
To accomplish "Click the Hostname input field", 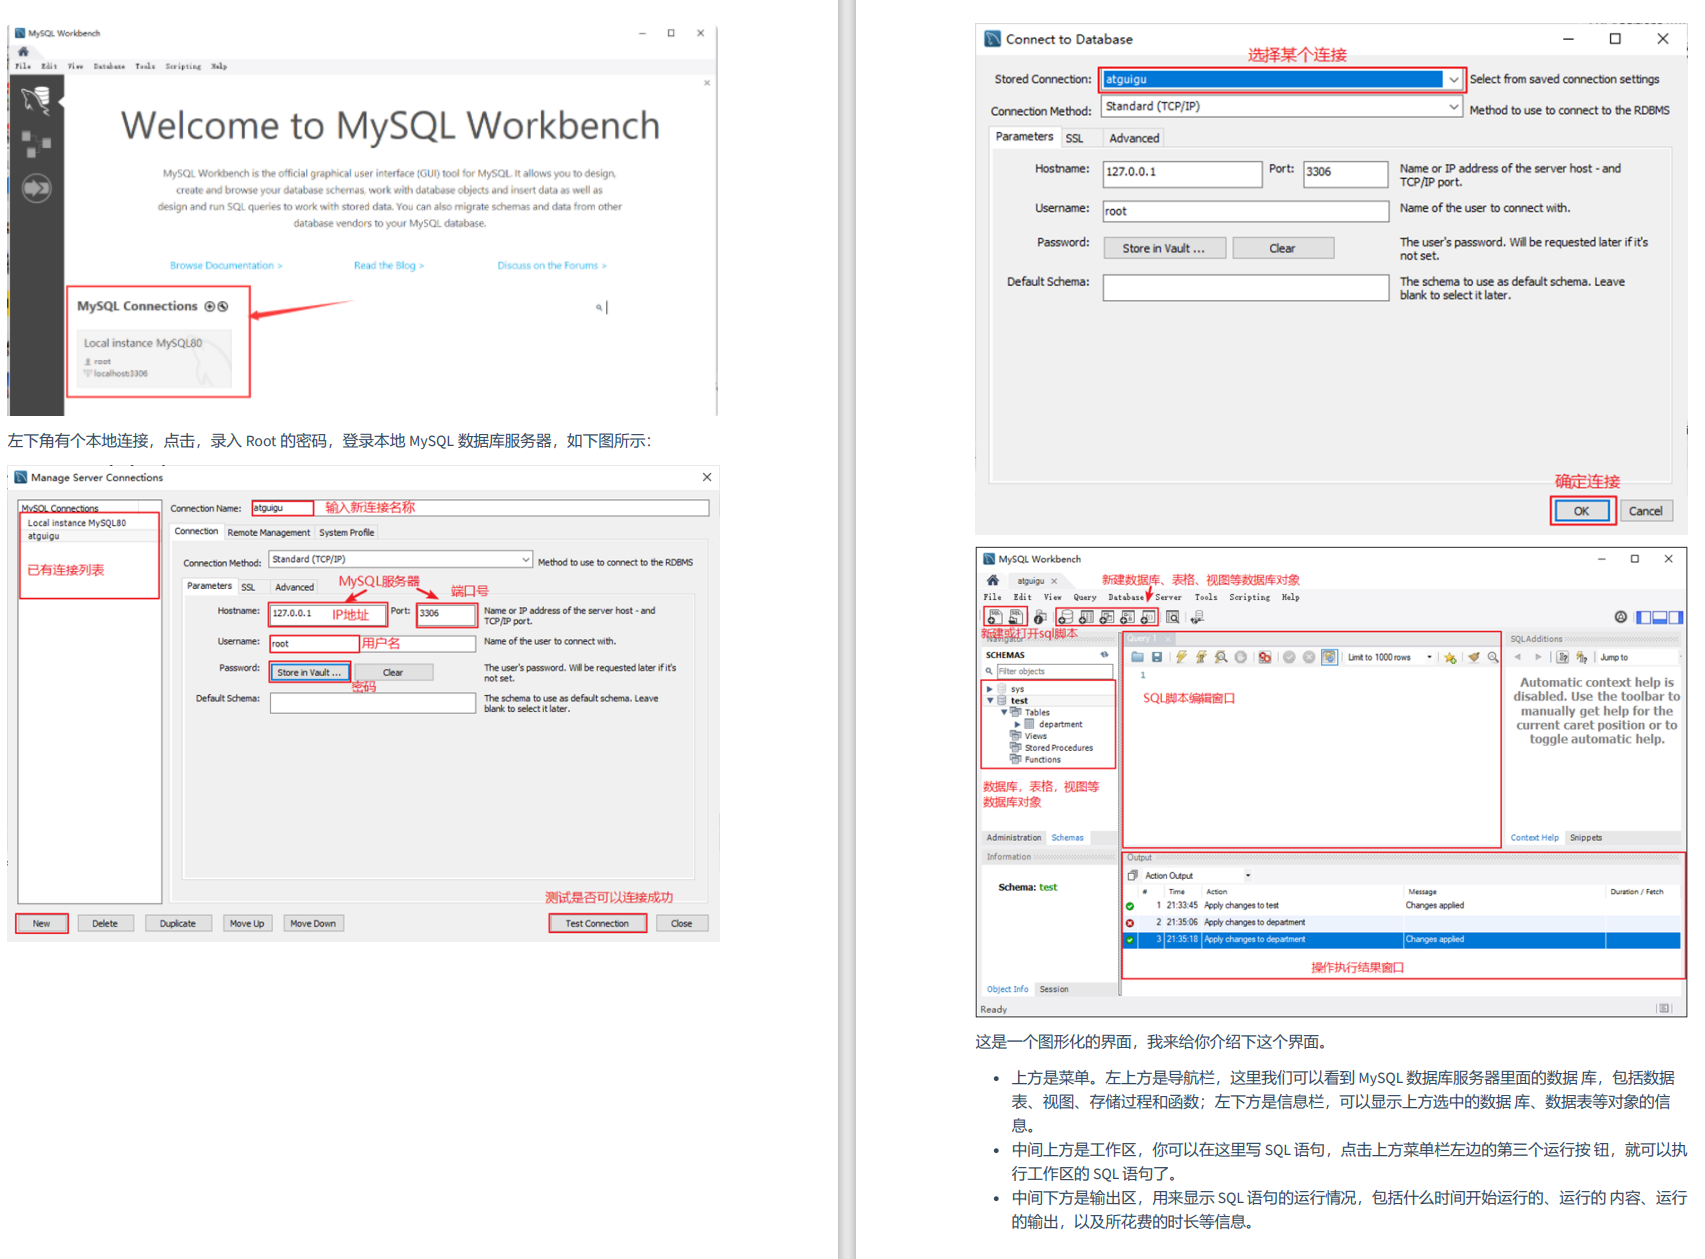I will (x=1182, y=174).
